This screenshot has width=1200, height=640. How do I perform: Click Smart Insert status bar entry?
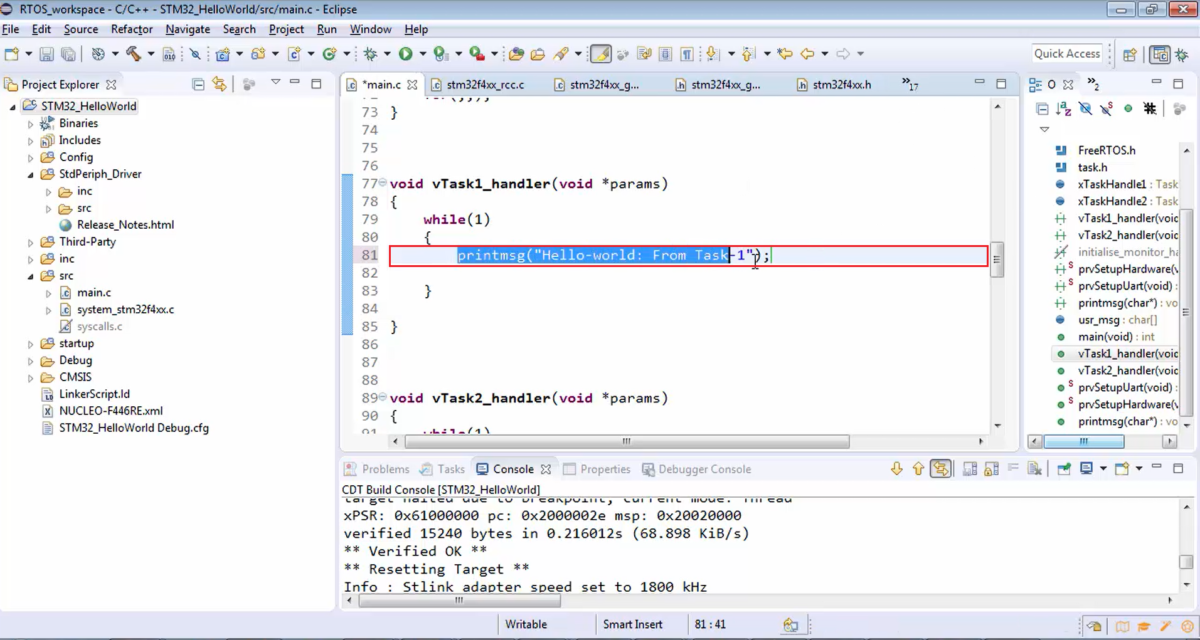[633, 625]
